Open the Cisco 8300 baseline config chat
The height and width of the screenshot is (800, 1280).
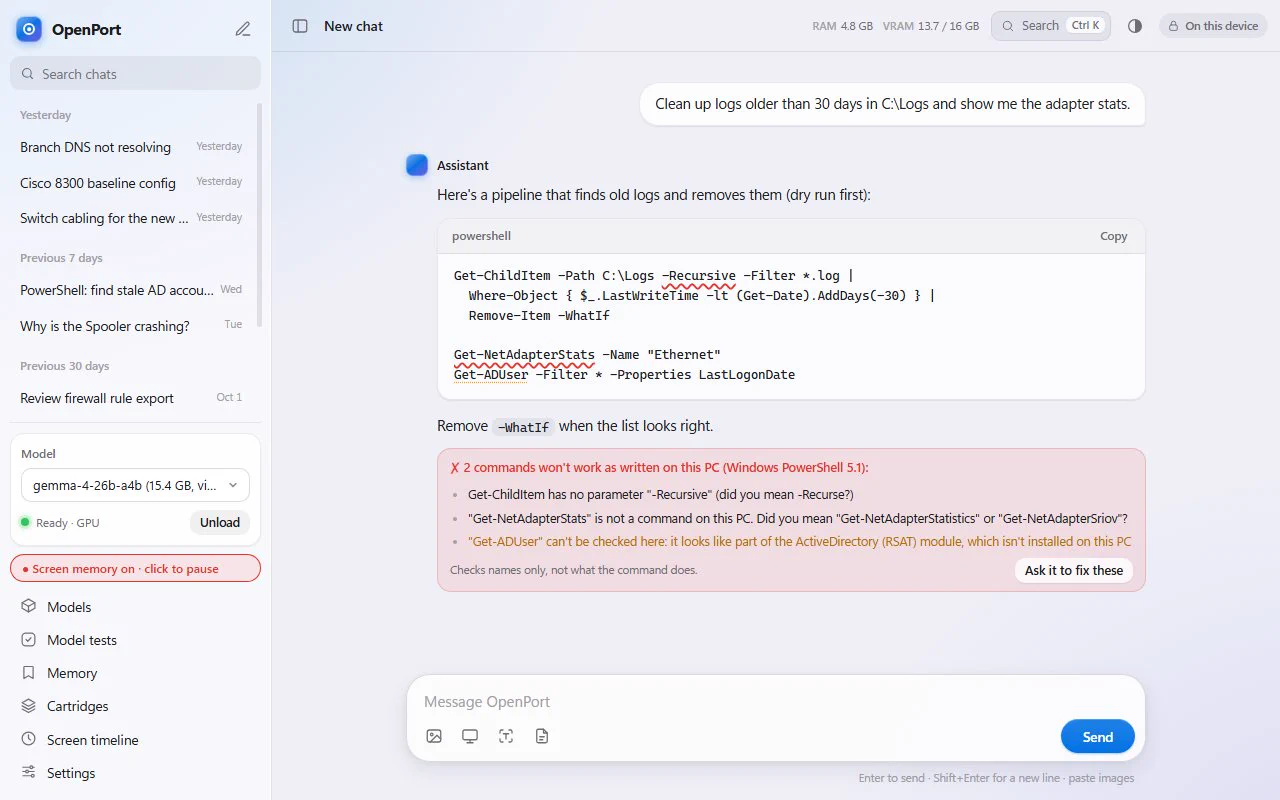(131, 183)
